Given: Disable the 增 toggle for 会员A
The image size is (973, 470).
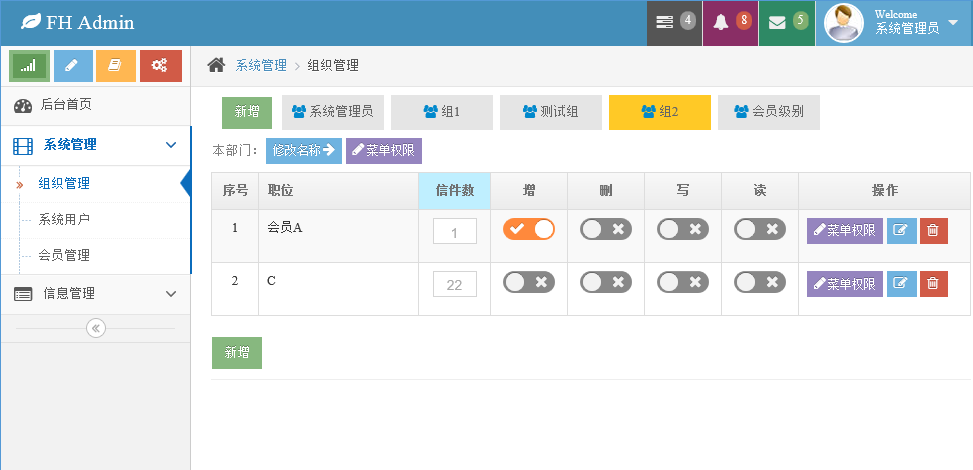Looking at the screenshot, I should 529,229.
